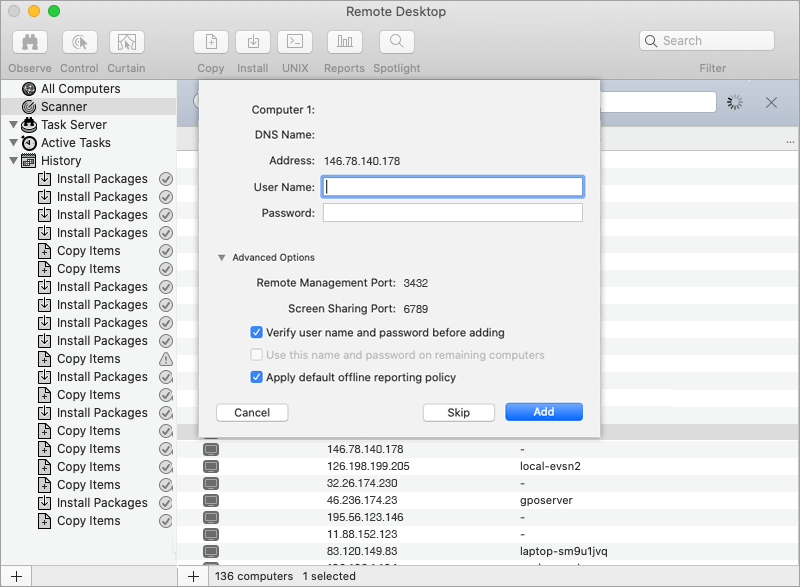800x587 pixels.
Task: Select Scanner in the sidebar
Action: tap(64, 107)
